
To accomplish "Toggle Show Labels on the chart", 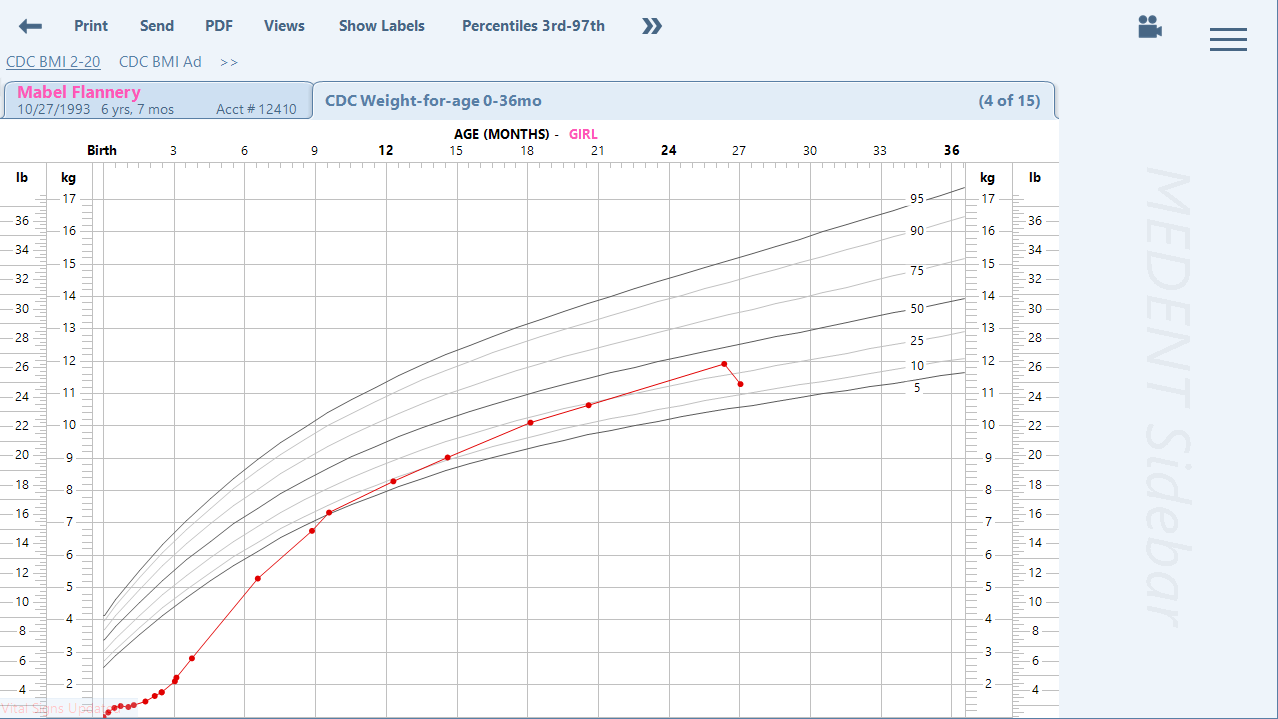I will tap(381, 26).
